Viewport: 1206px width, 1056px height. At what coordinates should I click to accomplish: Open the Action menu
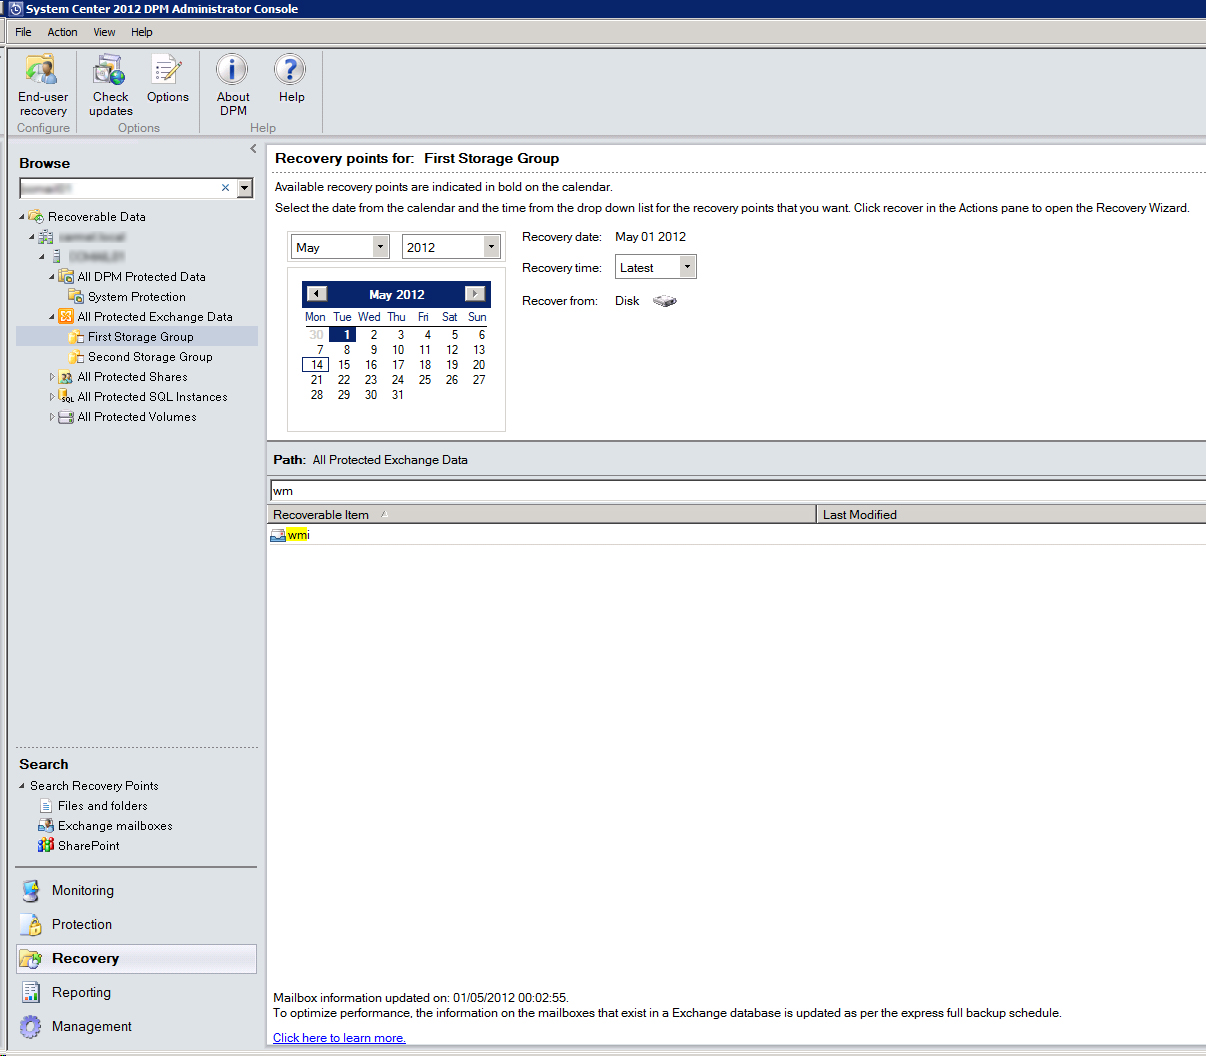[62, 32]
